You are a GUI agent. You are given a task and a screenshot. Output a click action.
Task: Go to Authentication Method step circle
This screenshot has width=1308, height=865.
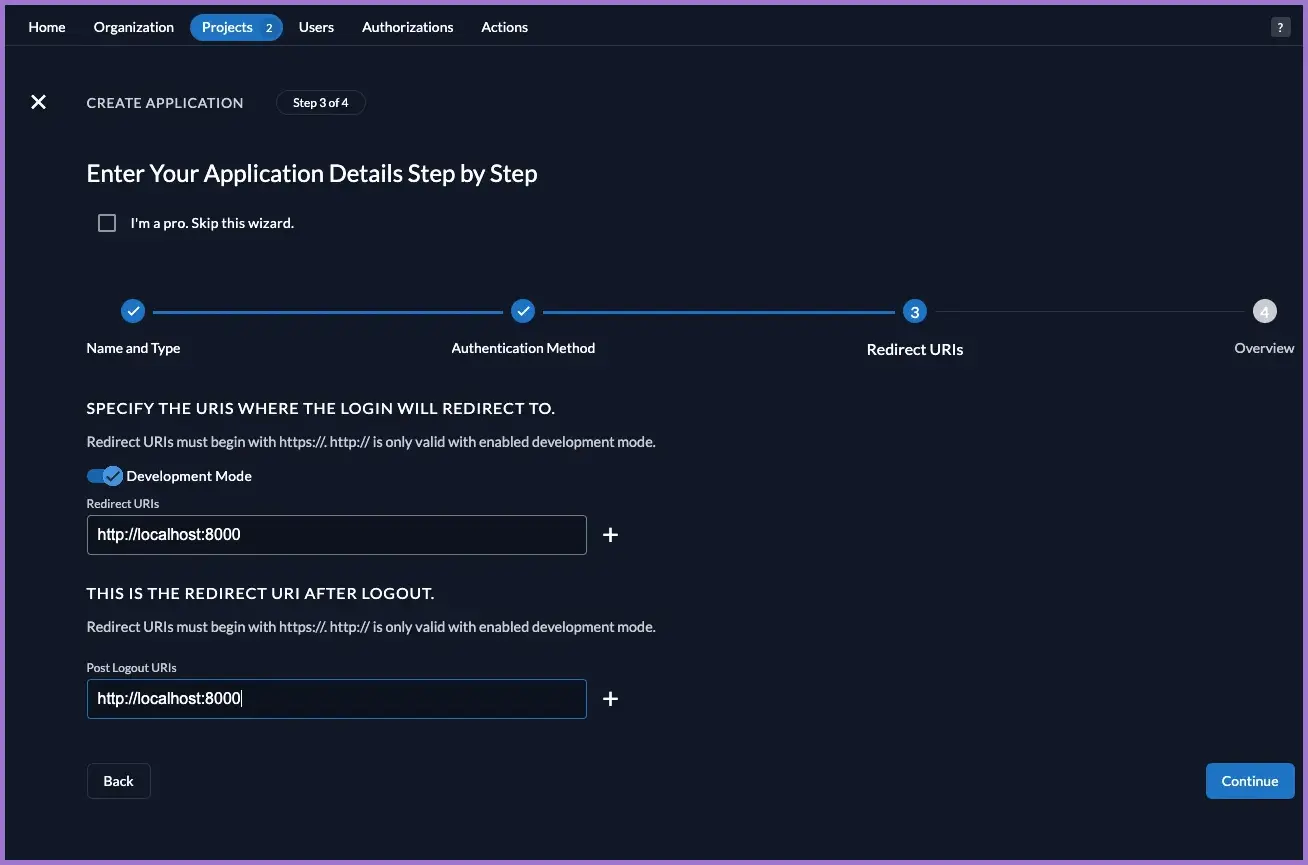tap(523, 312)
